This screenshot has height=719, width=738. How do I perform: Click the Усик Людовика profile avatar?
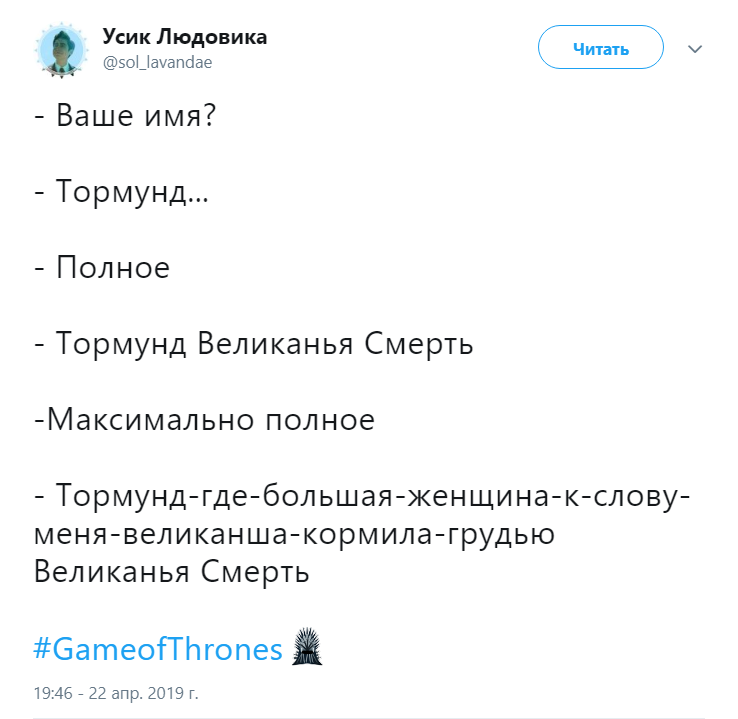click(62, 49)
